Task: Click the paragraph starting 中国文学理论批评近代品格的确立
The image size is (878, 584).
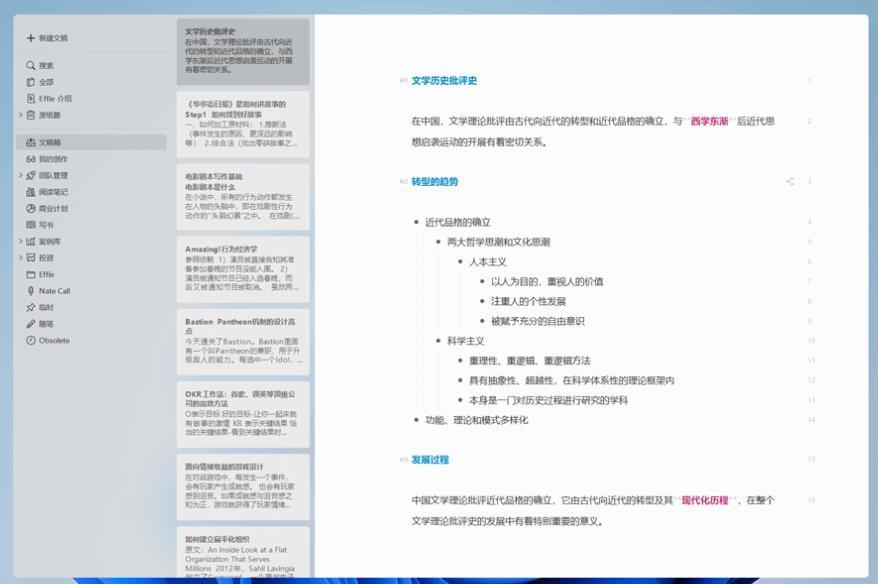Action: pyautogui.click(x=593, y=511)
